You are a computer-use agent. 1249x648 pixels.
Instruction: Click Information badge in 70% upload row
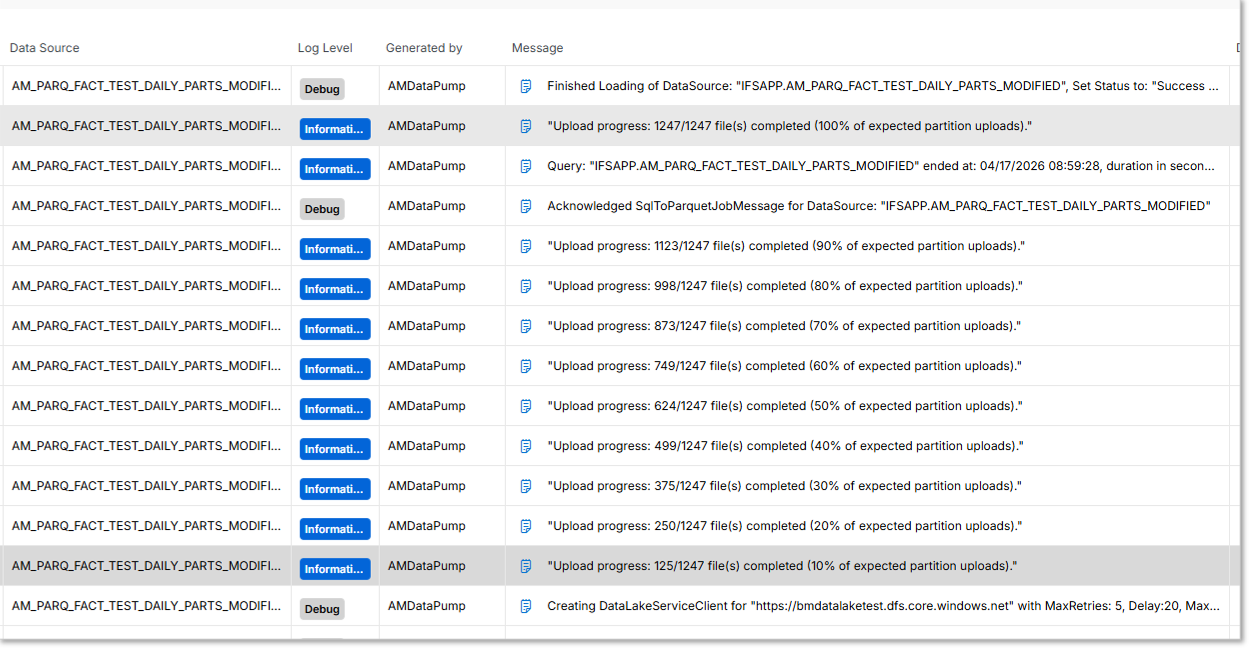click(335, 329)
